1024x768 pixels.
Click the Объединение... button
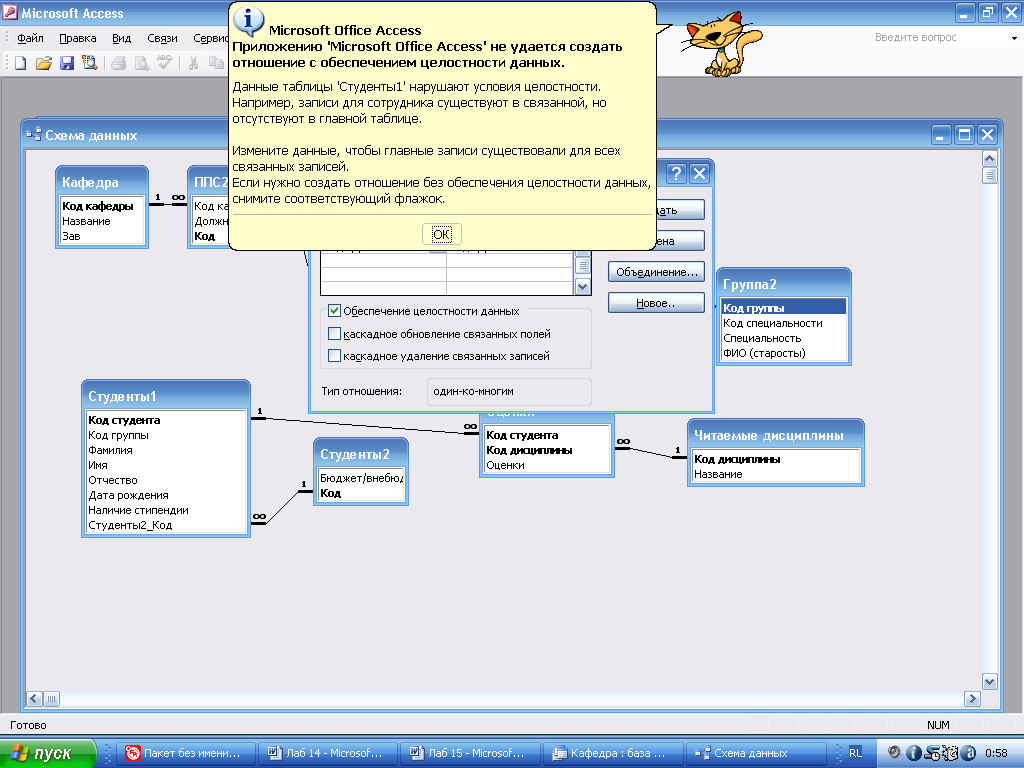click(656, 272)
